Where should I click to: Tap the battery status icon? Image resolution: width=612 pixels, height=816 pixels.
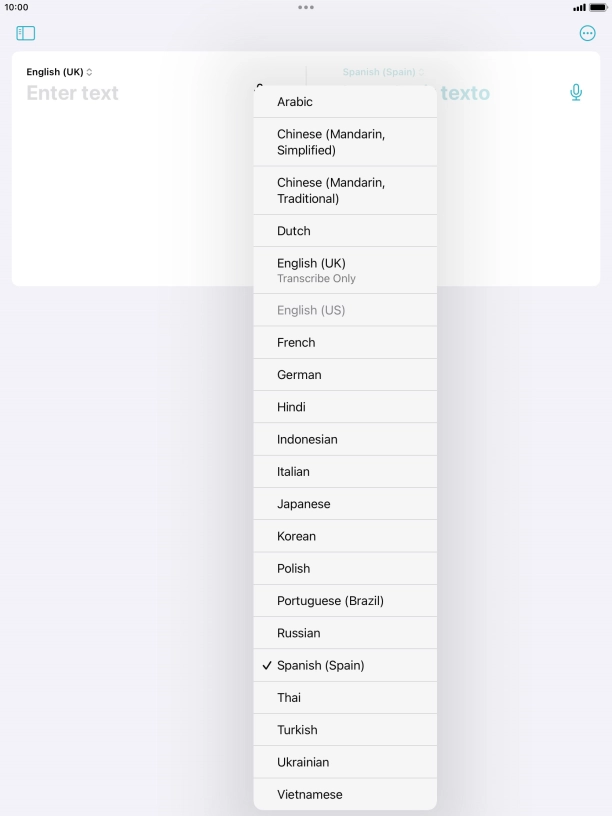point(598,7)
